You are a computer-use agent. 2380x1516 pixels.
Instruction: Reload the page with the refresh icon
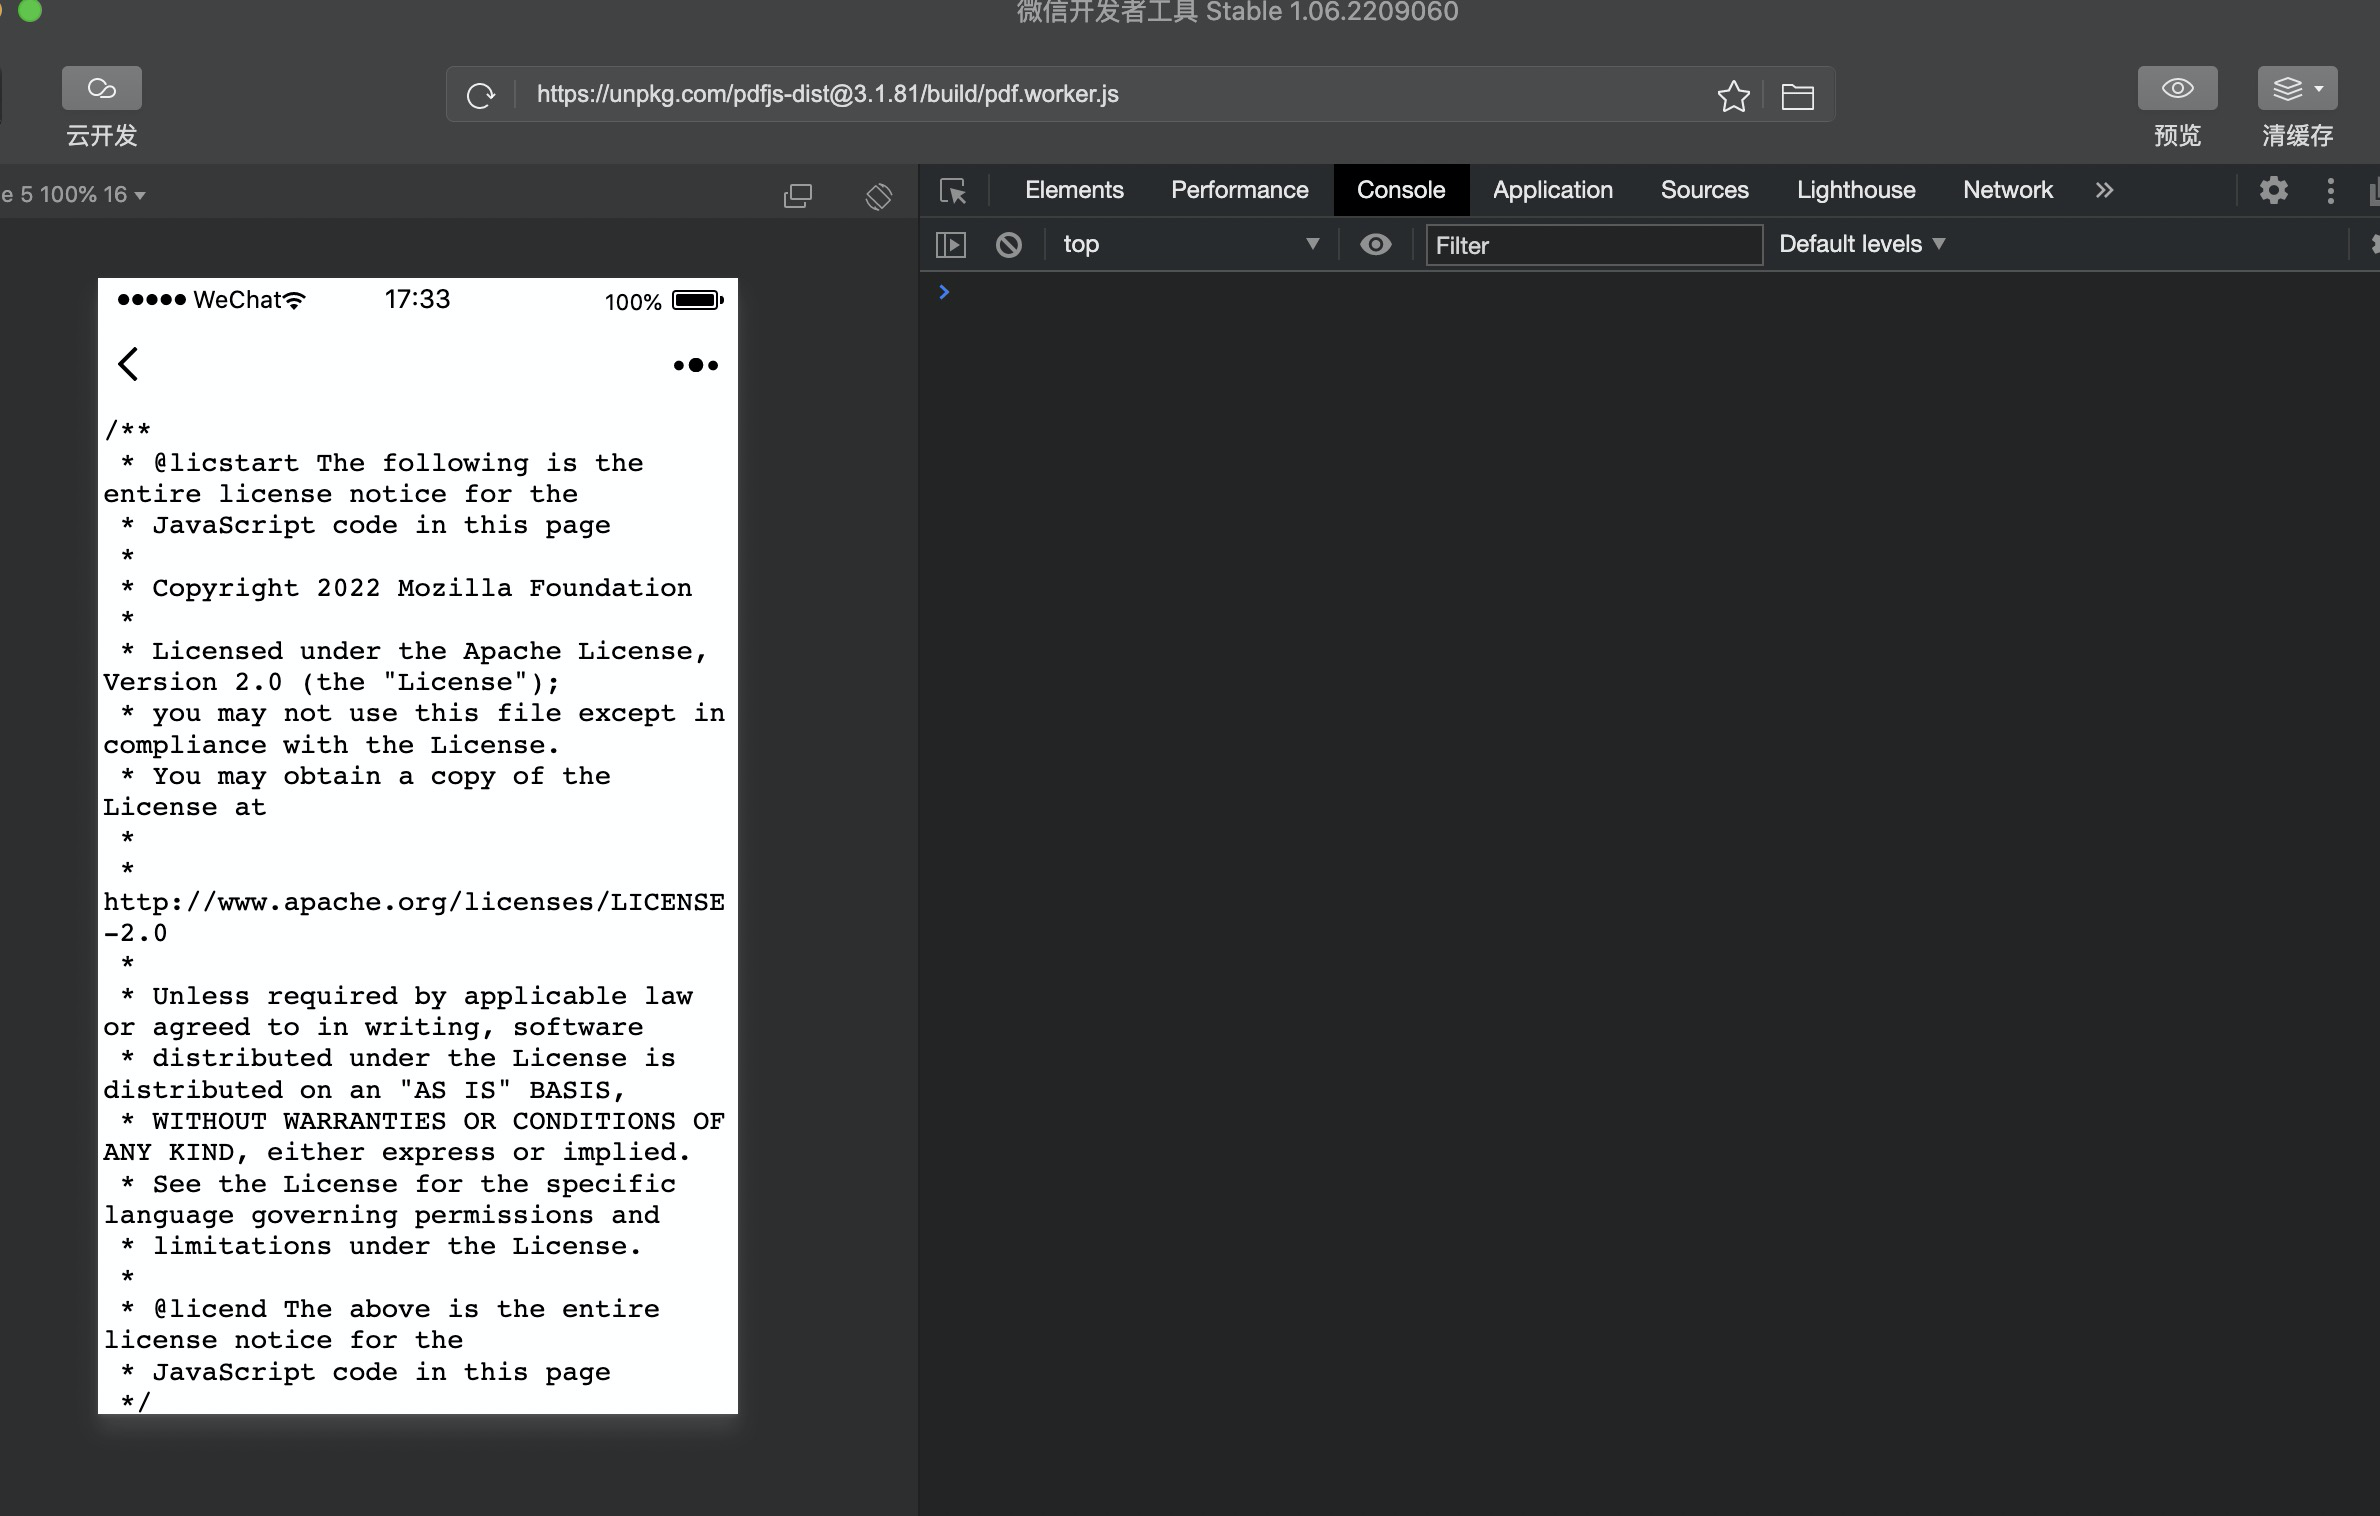(481, 95)
